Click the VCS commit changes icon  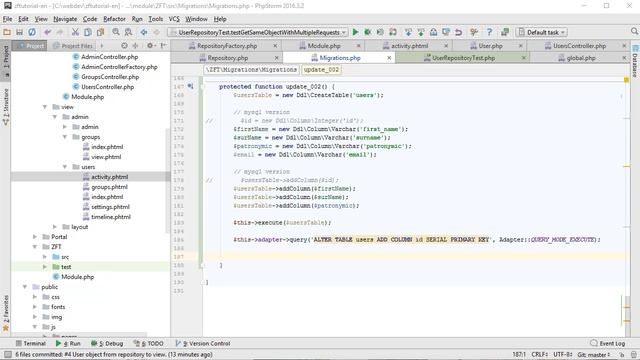(x=421, y=32)
